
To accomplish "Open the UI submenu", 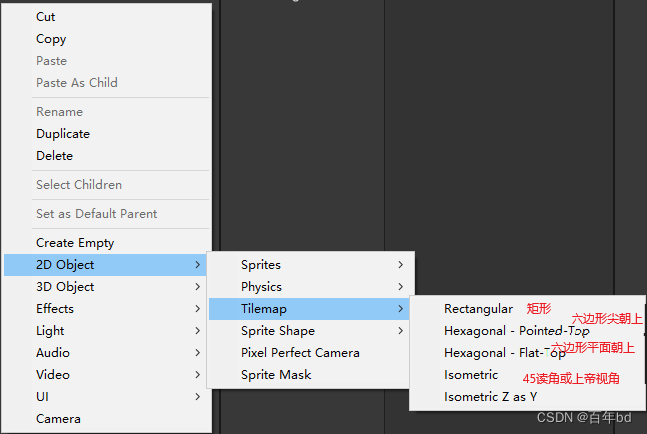I will pos(43,397).
